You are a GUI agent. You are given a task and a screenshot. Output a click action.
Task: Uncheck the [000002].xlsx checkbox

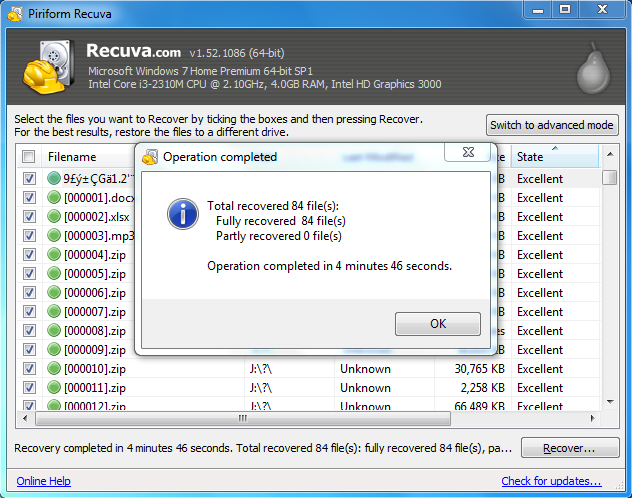[29, 216]
